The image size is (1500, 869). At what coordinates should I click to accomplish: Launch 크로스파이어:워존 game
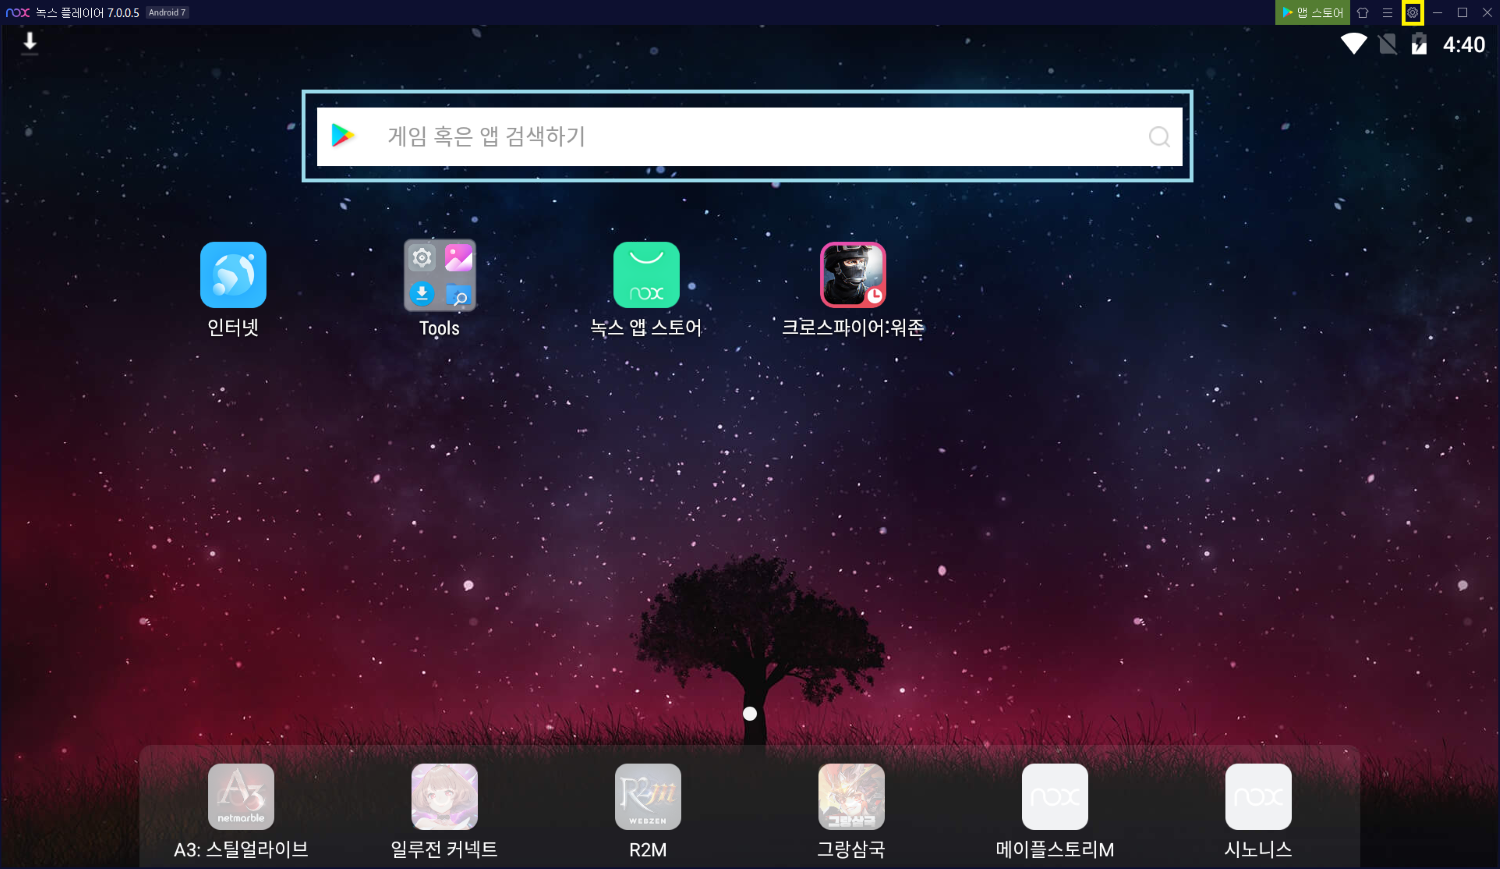[x=853, y=275]
